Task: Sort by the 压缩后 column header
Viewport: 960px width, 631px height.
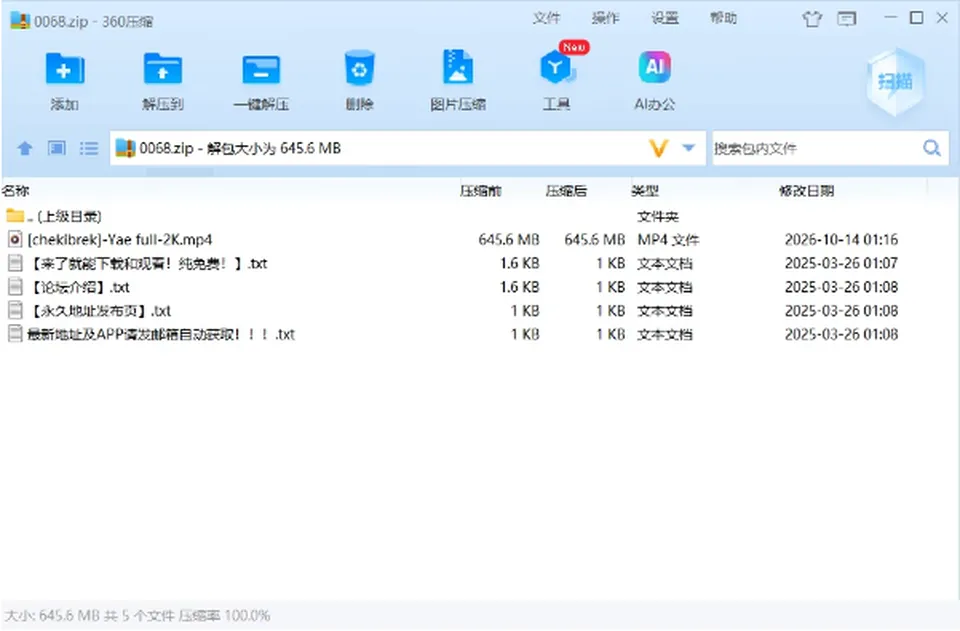Action: tap(566, 191)
